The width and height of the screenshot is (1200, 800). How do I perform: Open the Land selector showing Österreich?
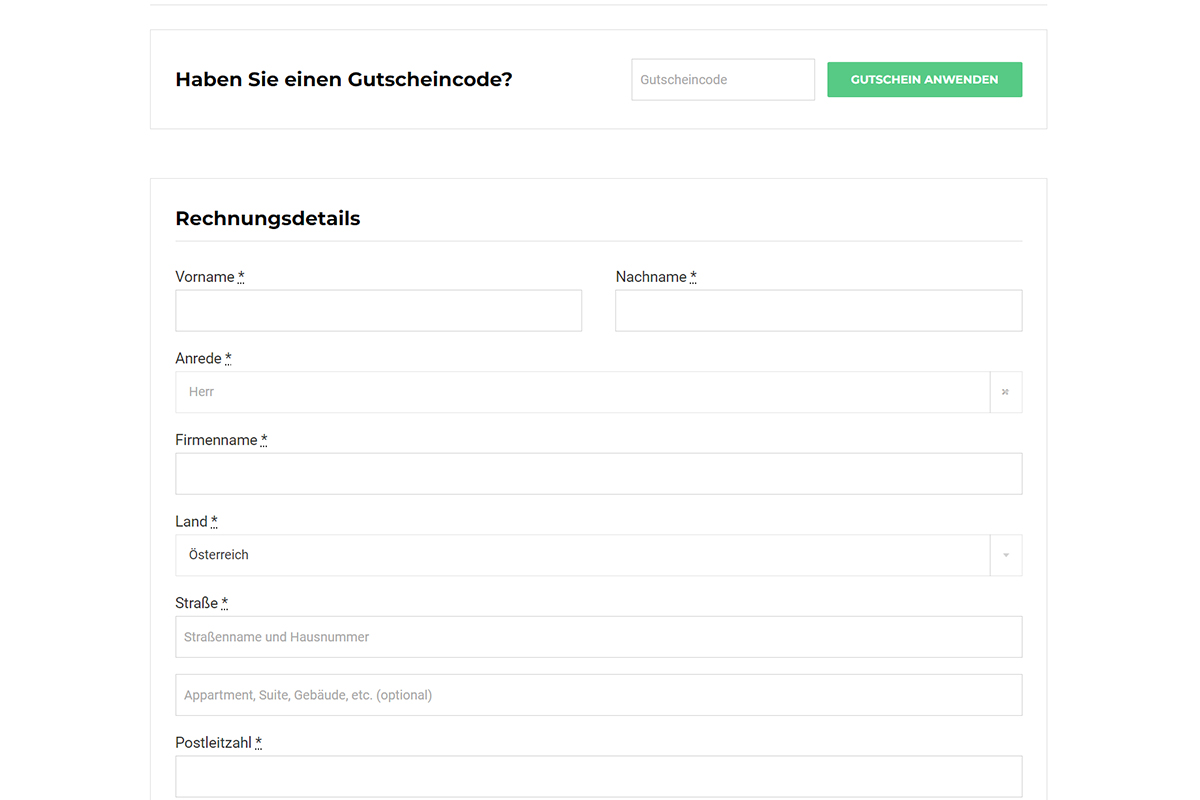point(582,555)
